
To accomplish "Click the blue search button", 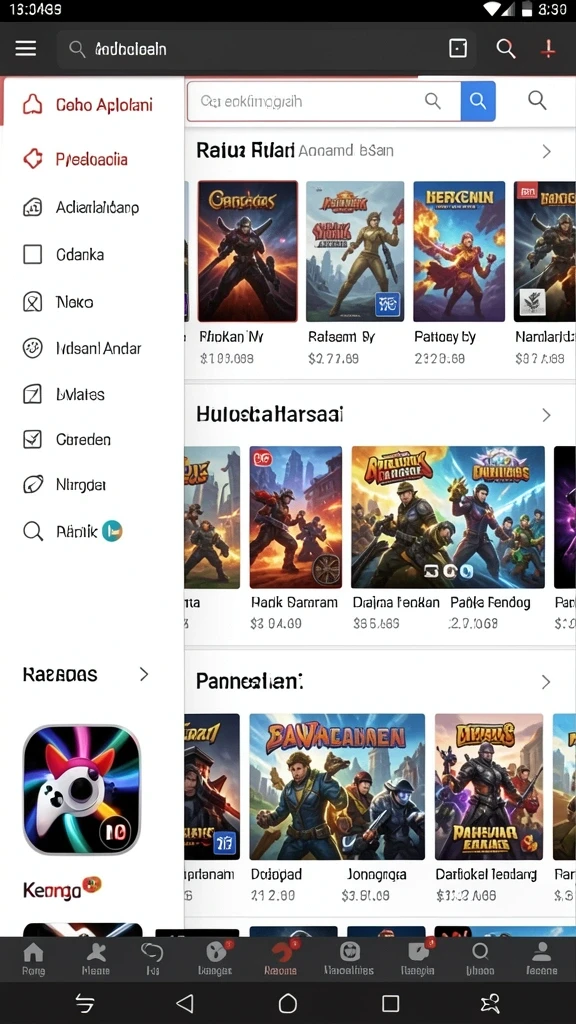I will click(x=478, y=101).
